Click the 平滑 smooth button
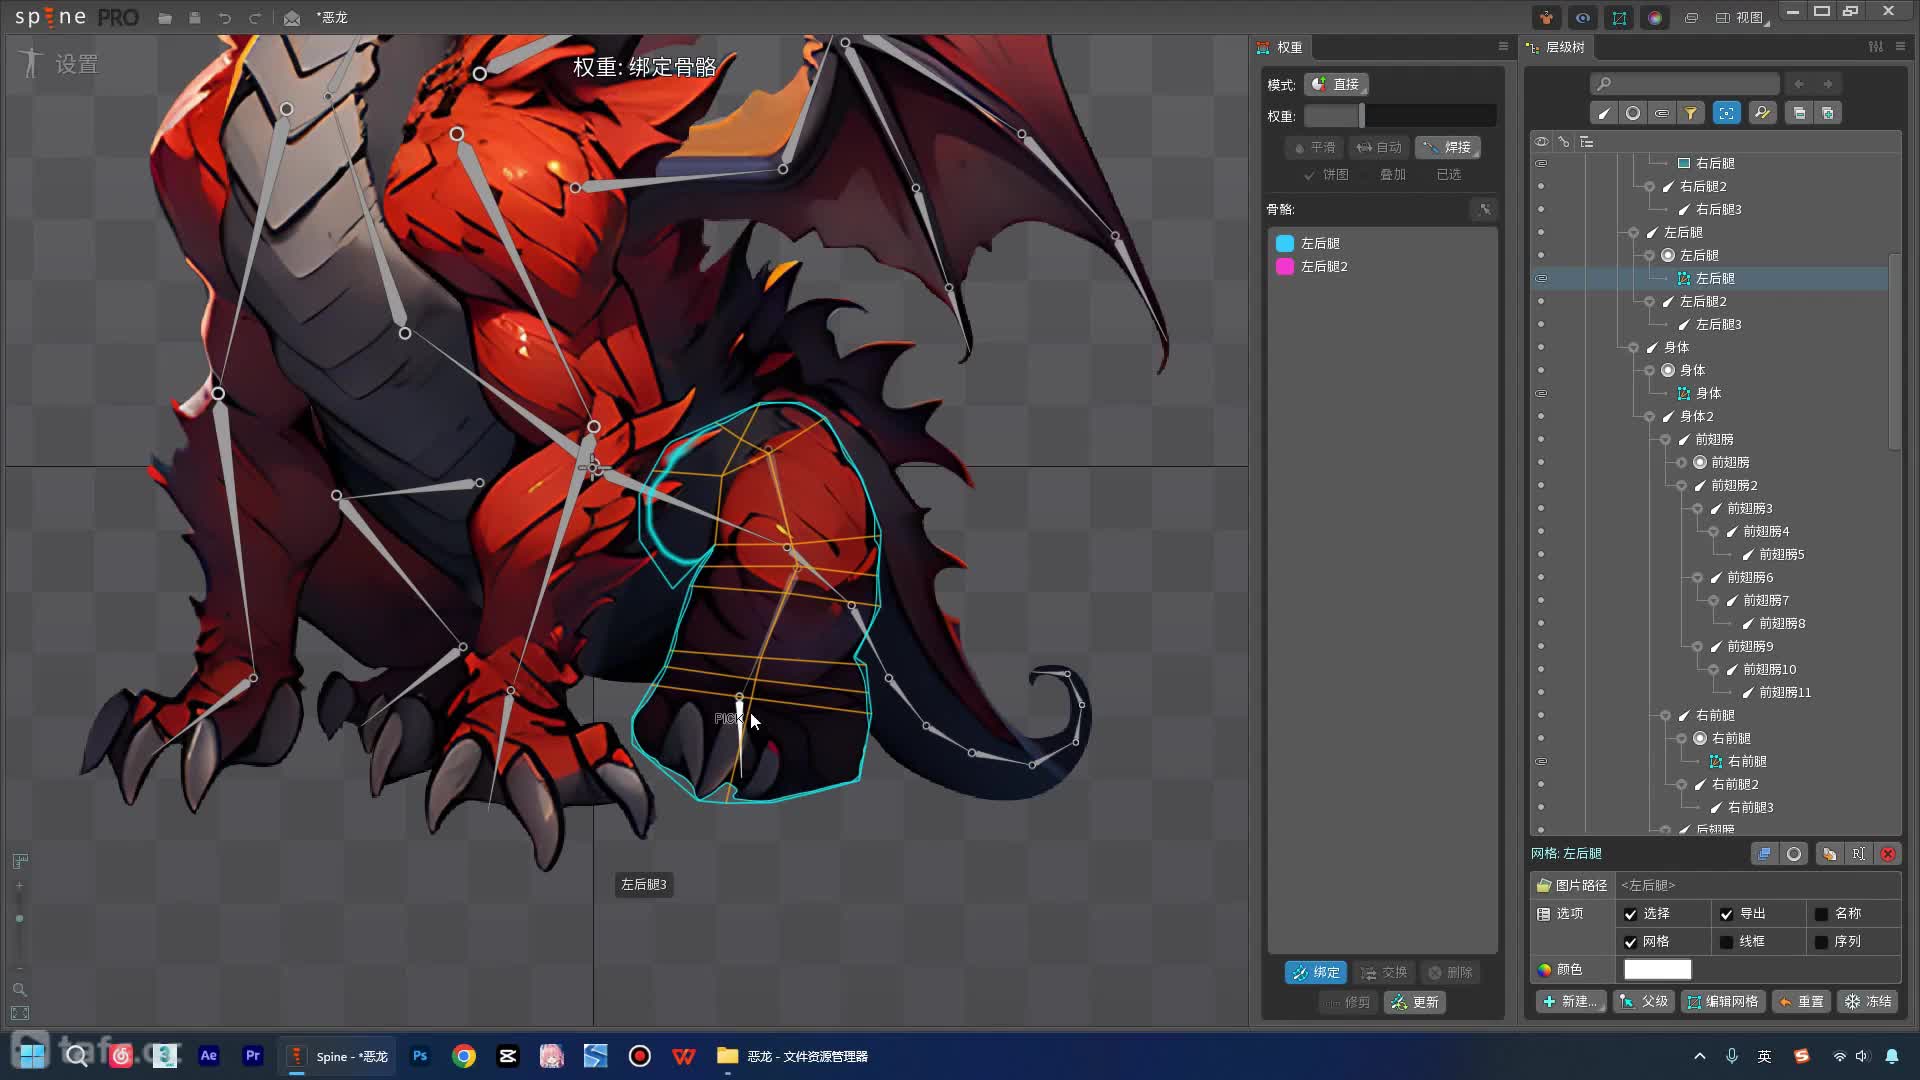This screenshot has height=1080, width=1920. pos(1314,147)
